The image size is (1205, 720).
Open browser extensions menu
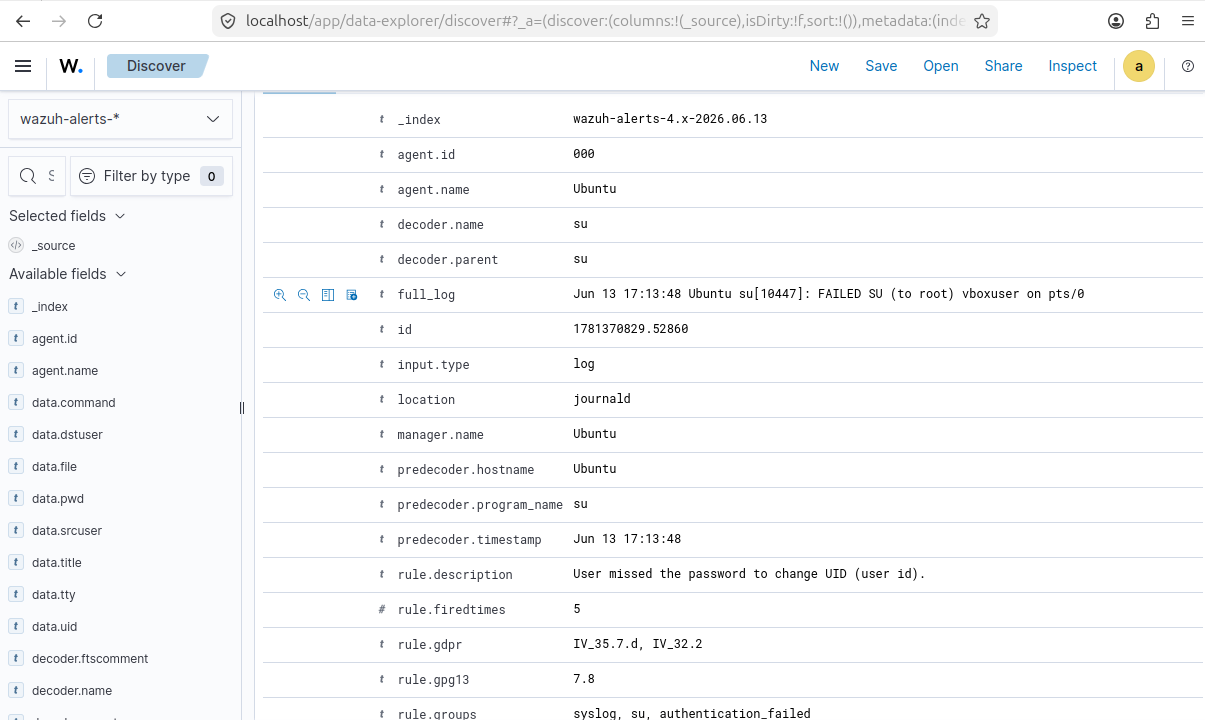pos(1152,21)
